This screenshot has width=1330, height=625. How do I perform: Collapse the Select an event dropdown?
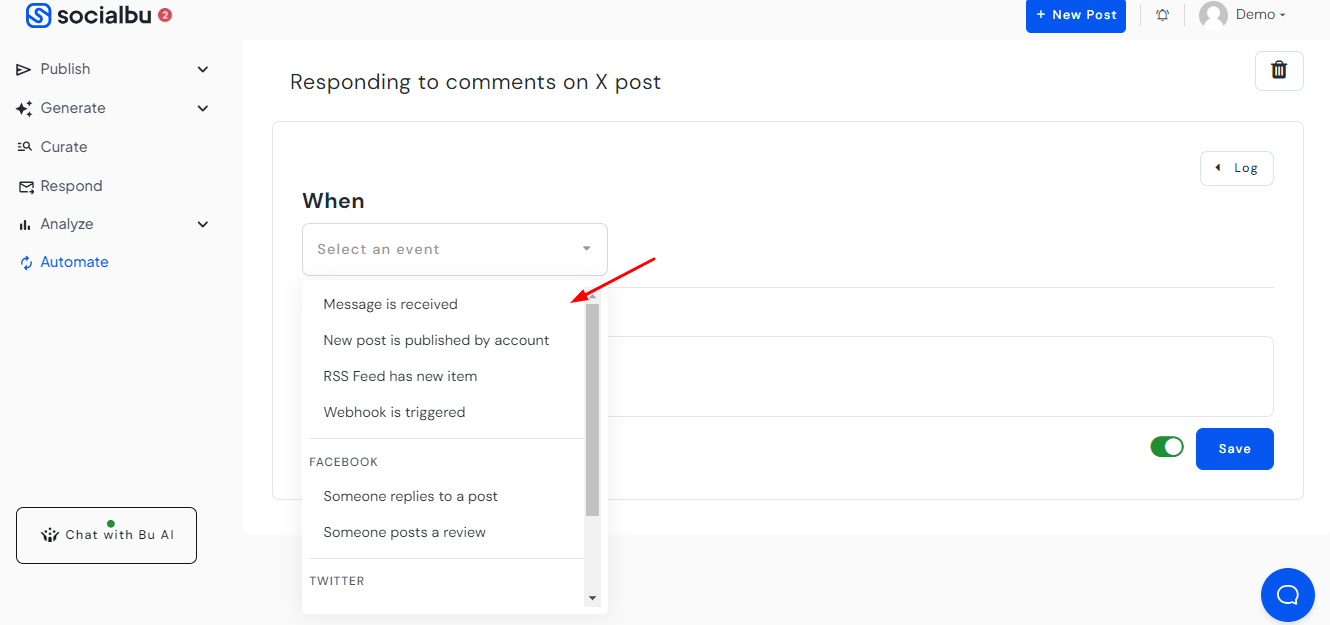tap(587, 248)
